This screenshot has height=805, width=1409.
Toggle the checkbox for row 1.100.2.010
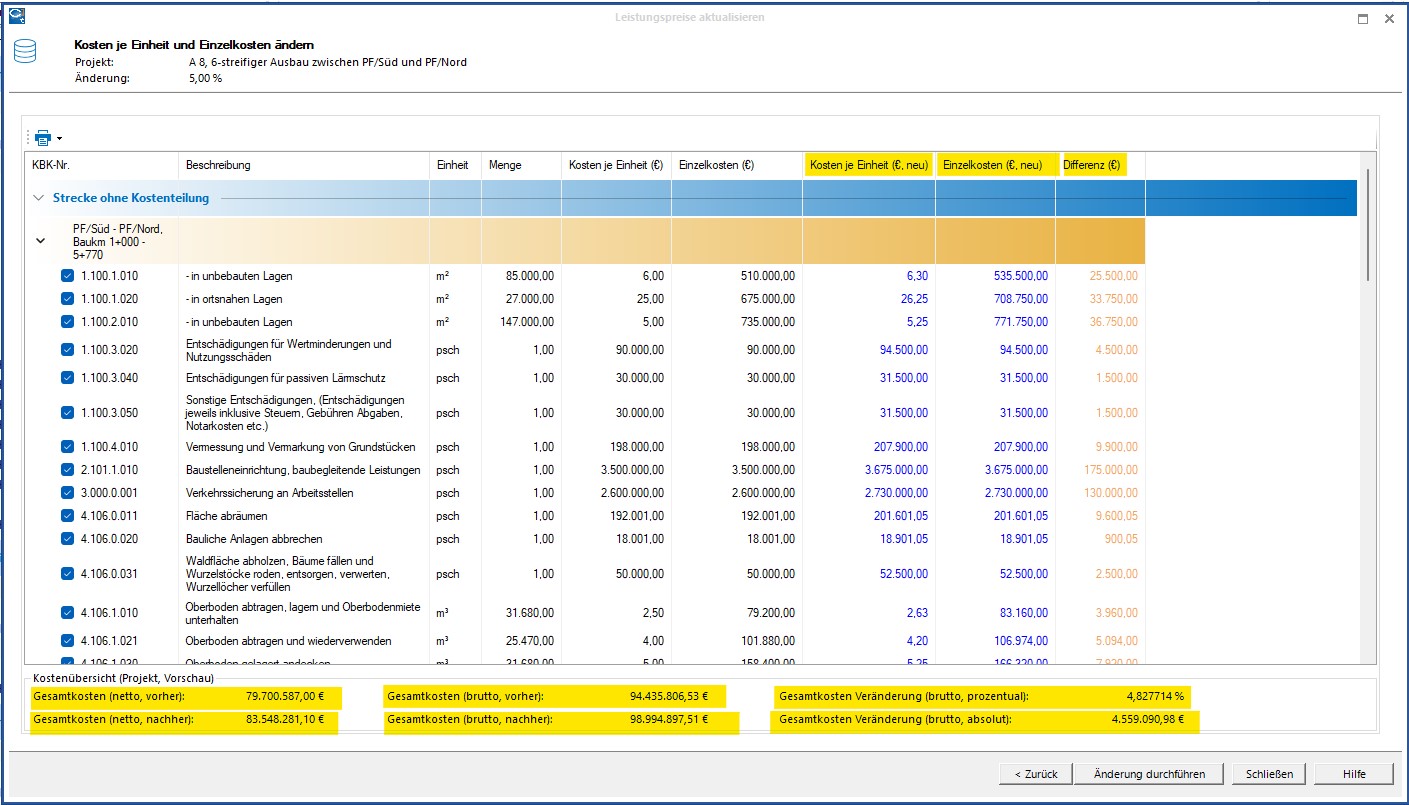click(x=67, y=322)
